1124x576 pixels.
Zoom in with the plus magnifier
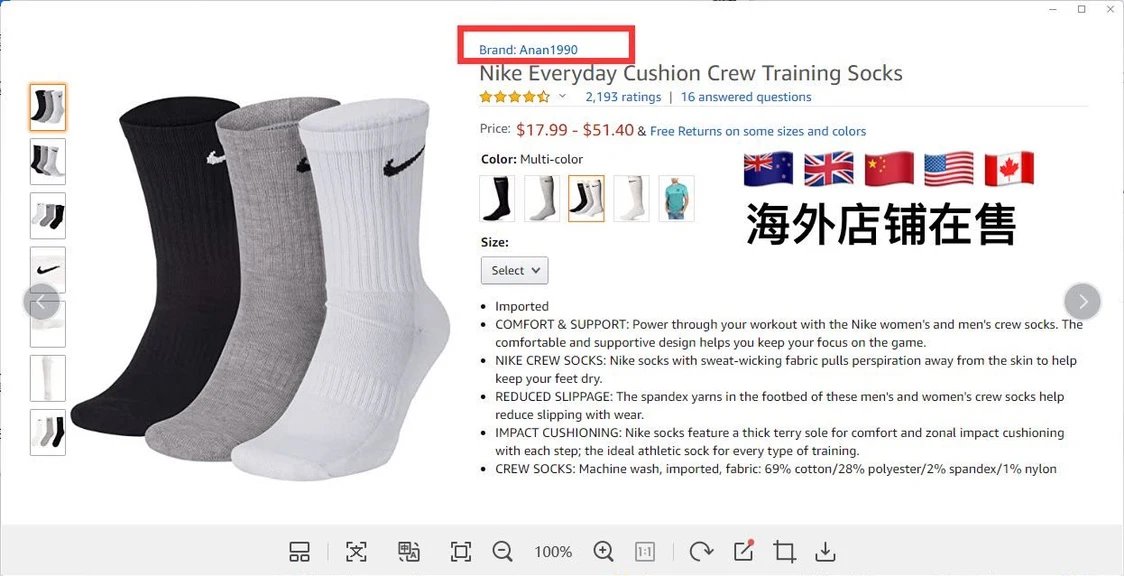pyautogui.click(x=604, y=552)
